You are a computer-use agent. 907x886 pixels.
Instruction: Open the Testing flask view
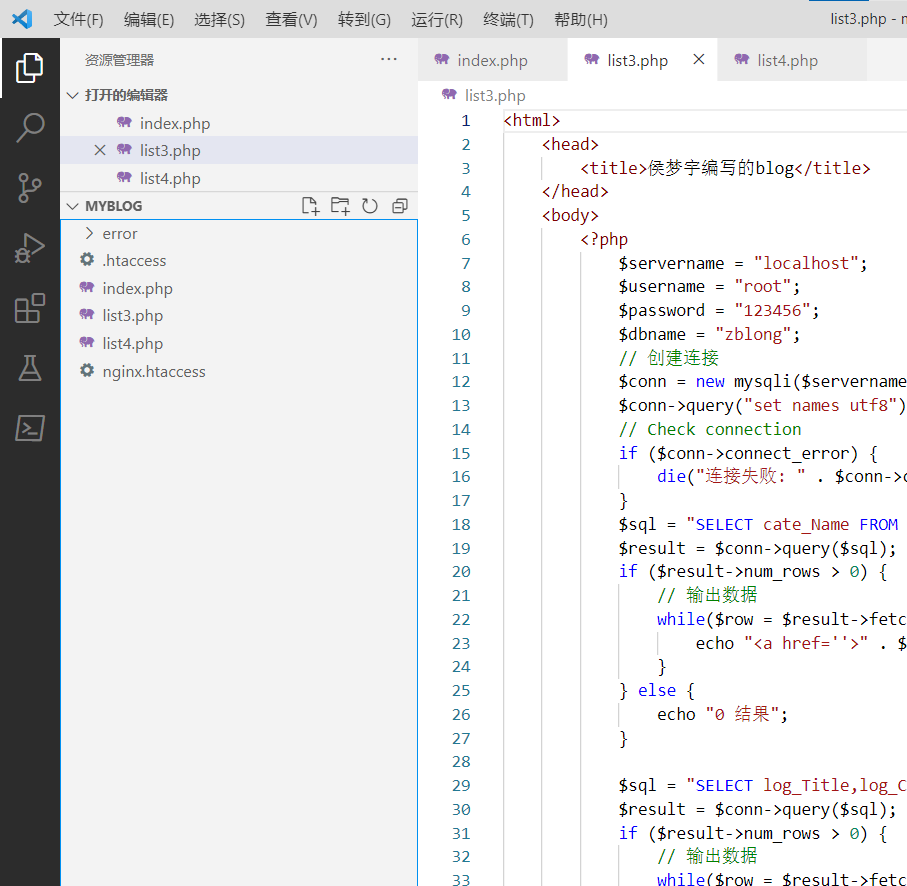click(30, 368)
